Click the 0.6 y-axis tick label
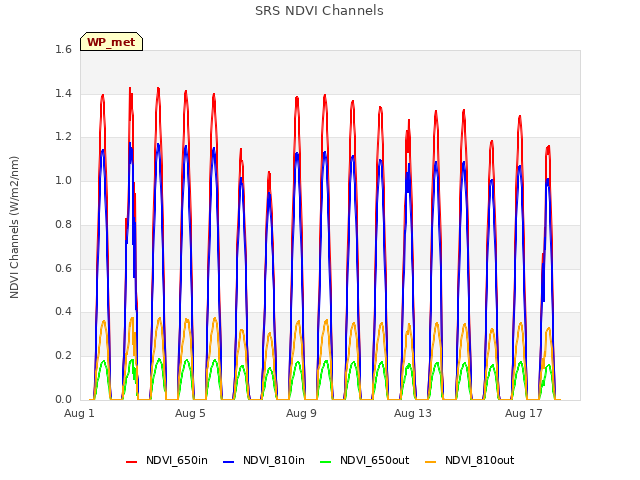 pos(63,268)
